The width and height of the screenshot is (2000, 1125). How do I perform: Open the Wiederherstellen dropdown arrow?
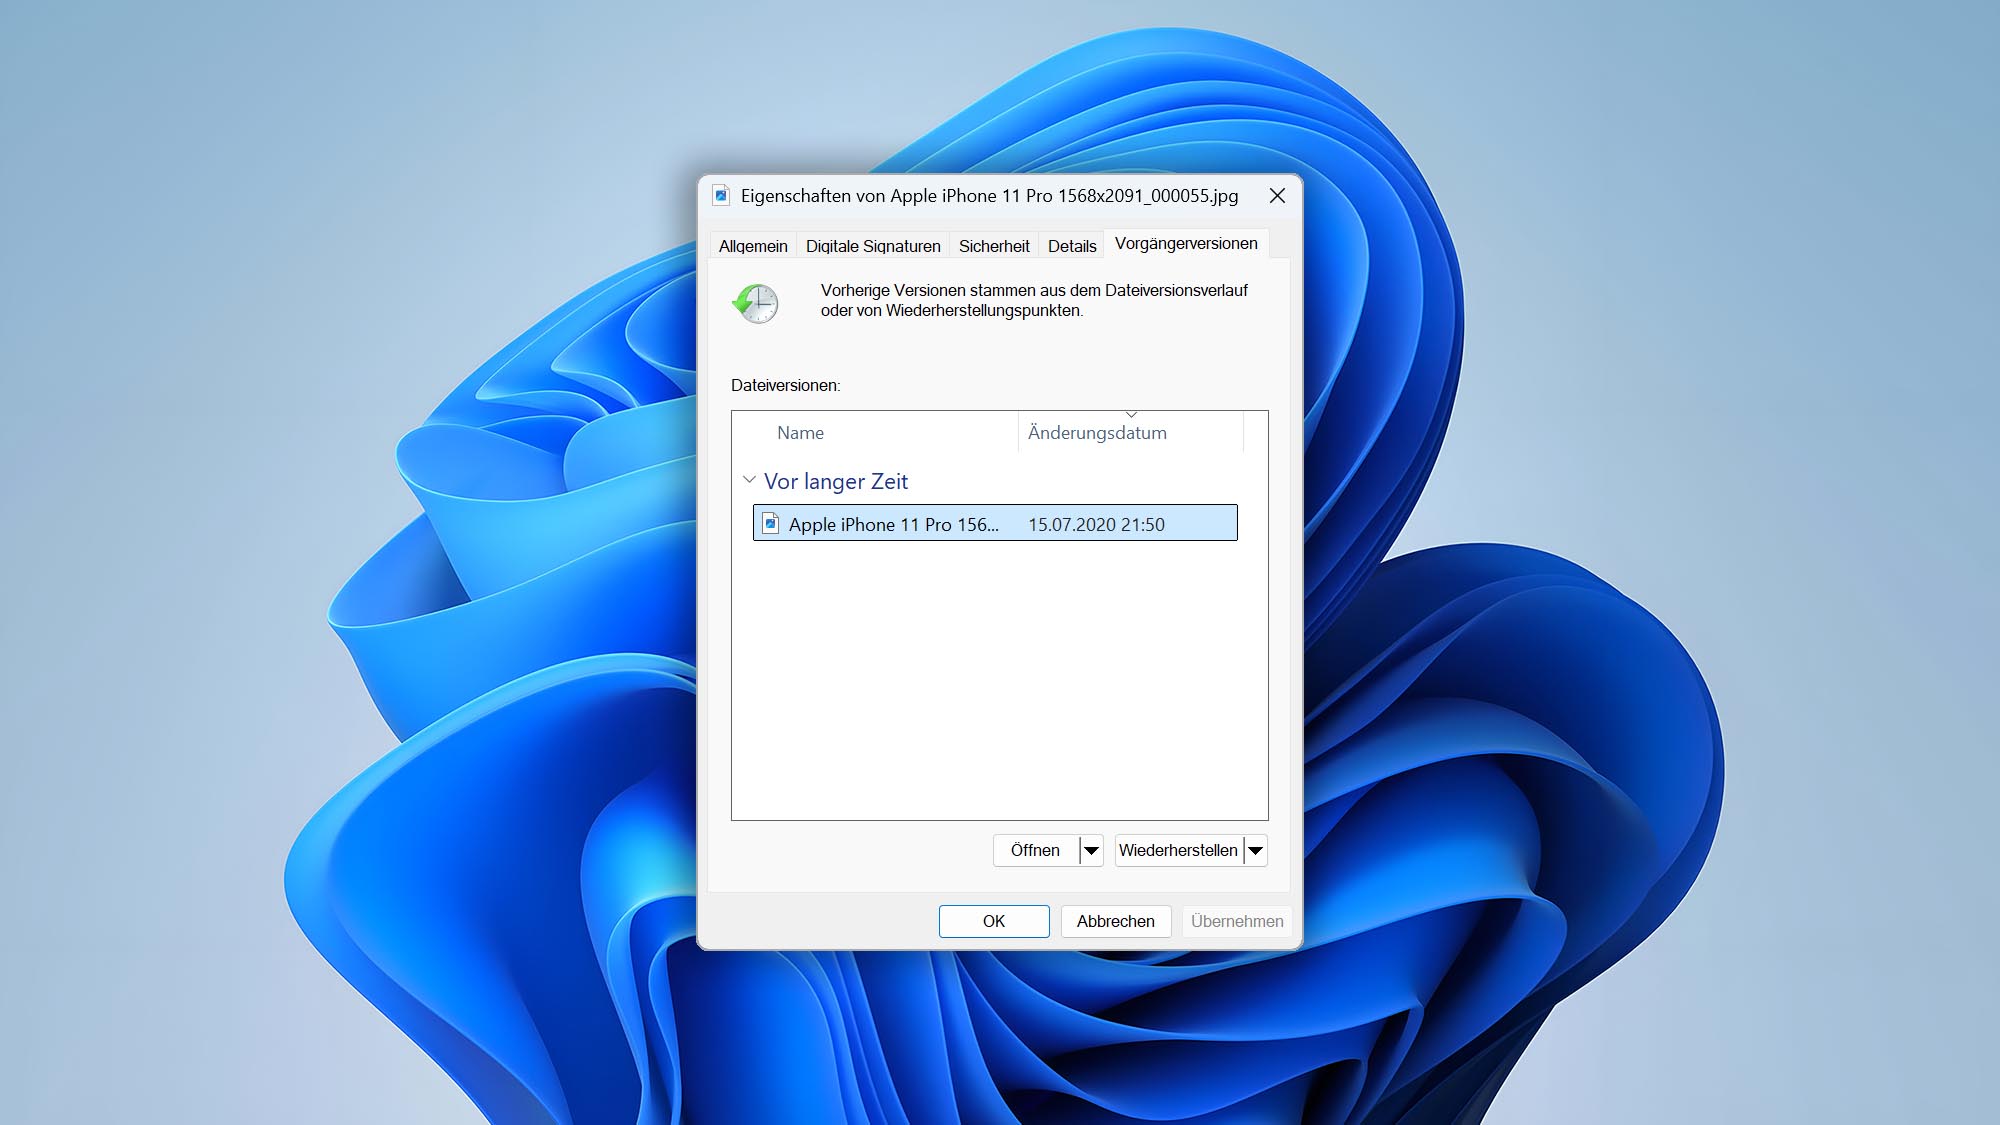click(1255, 850)
